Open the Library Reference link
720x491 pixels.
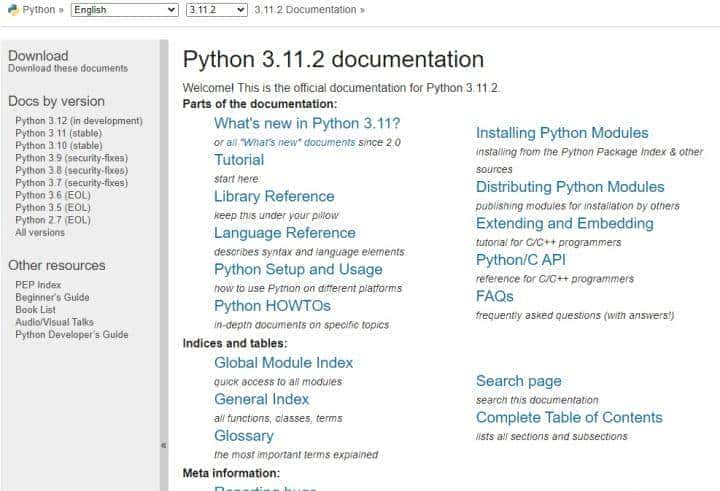[274, 196]
